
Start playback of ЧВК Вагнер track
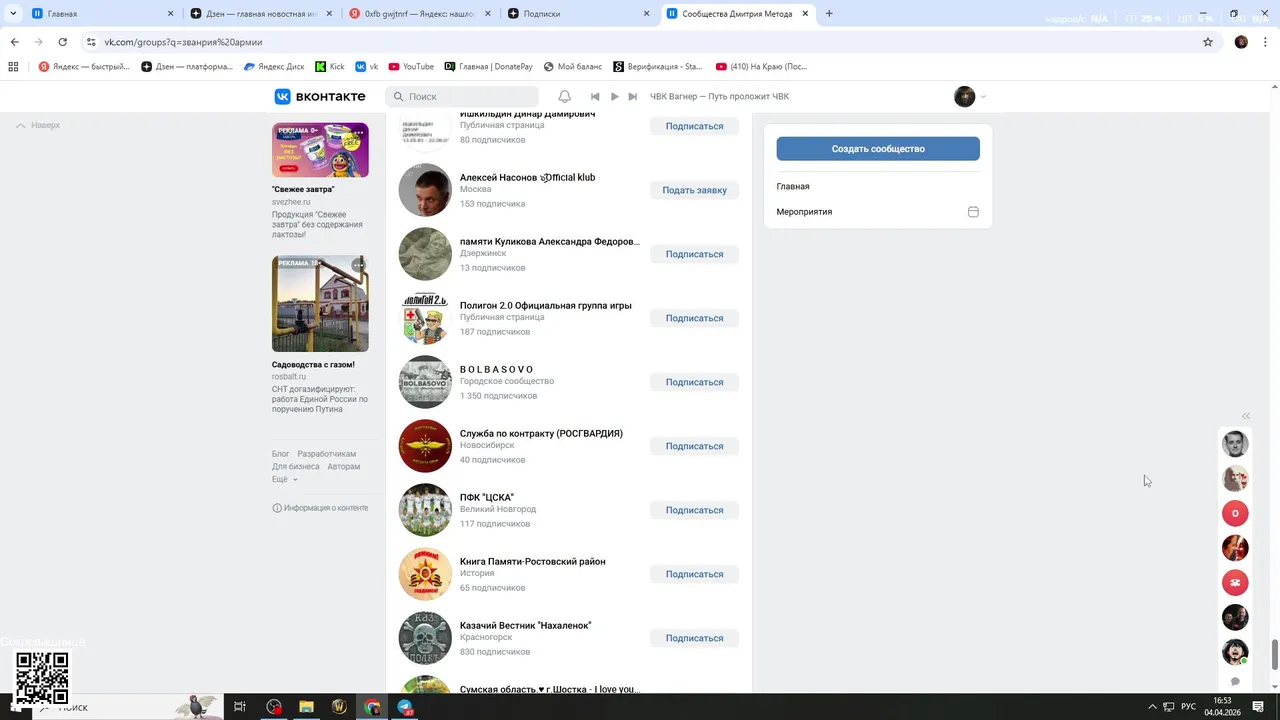[614, 97]
